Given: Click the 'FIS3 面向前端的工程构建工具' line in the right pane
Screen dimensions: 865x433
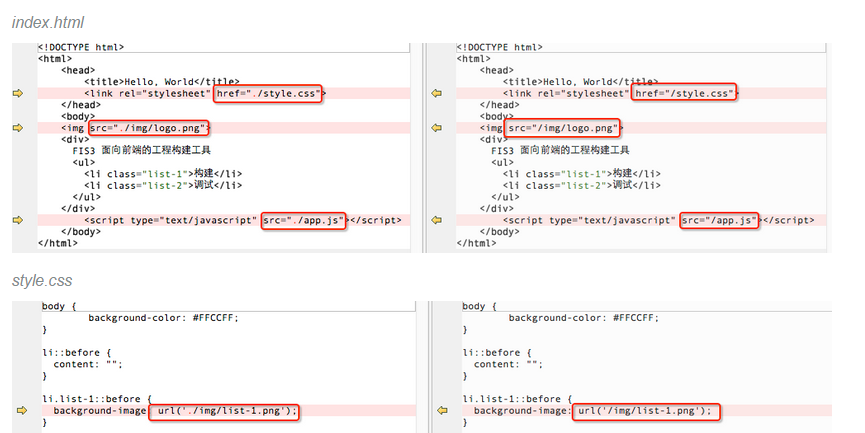Looking at the screenshot, I should (560, 150).
